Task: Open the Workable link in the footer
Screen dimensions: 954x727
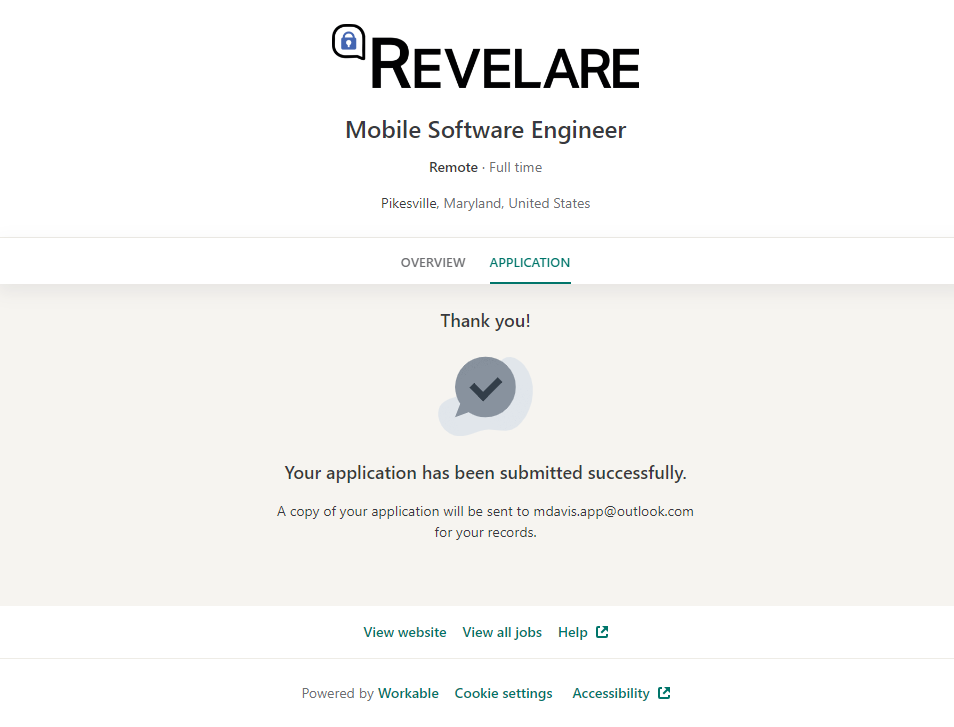Action: tap(408, 693)
